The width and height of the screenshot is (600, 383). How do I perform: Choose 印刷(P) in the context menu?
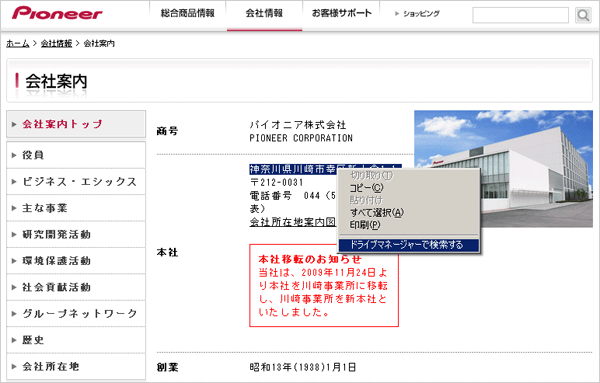[x=408, y=225]
